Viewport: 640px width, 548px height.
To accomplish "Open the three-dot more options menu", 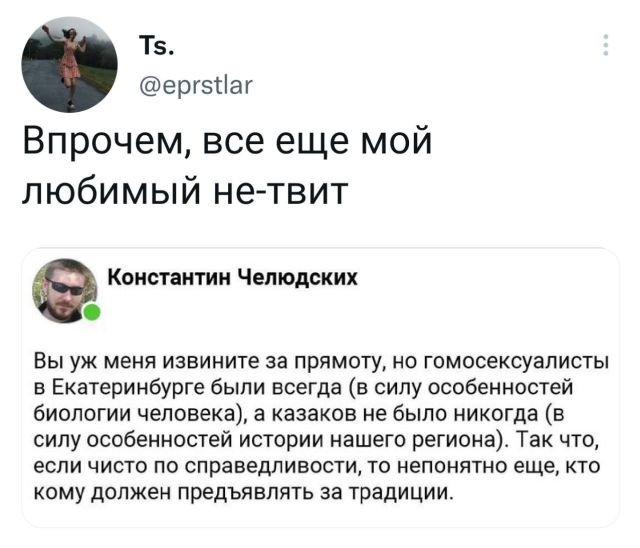I will click(605, 46).
